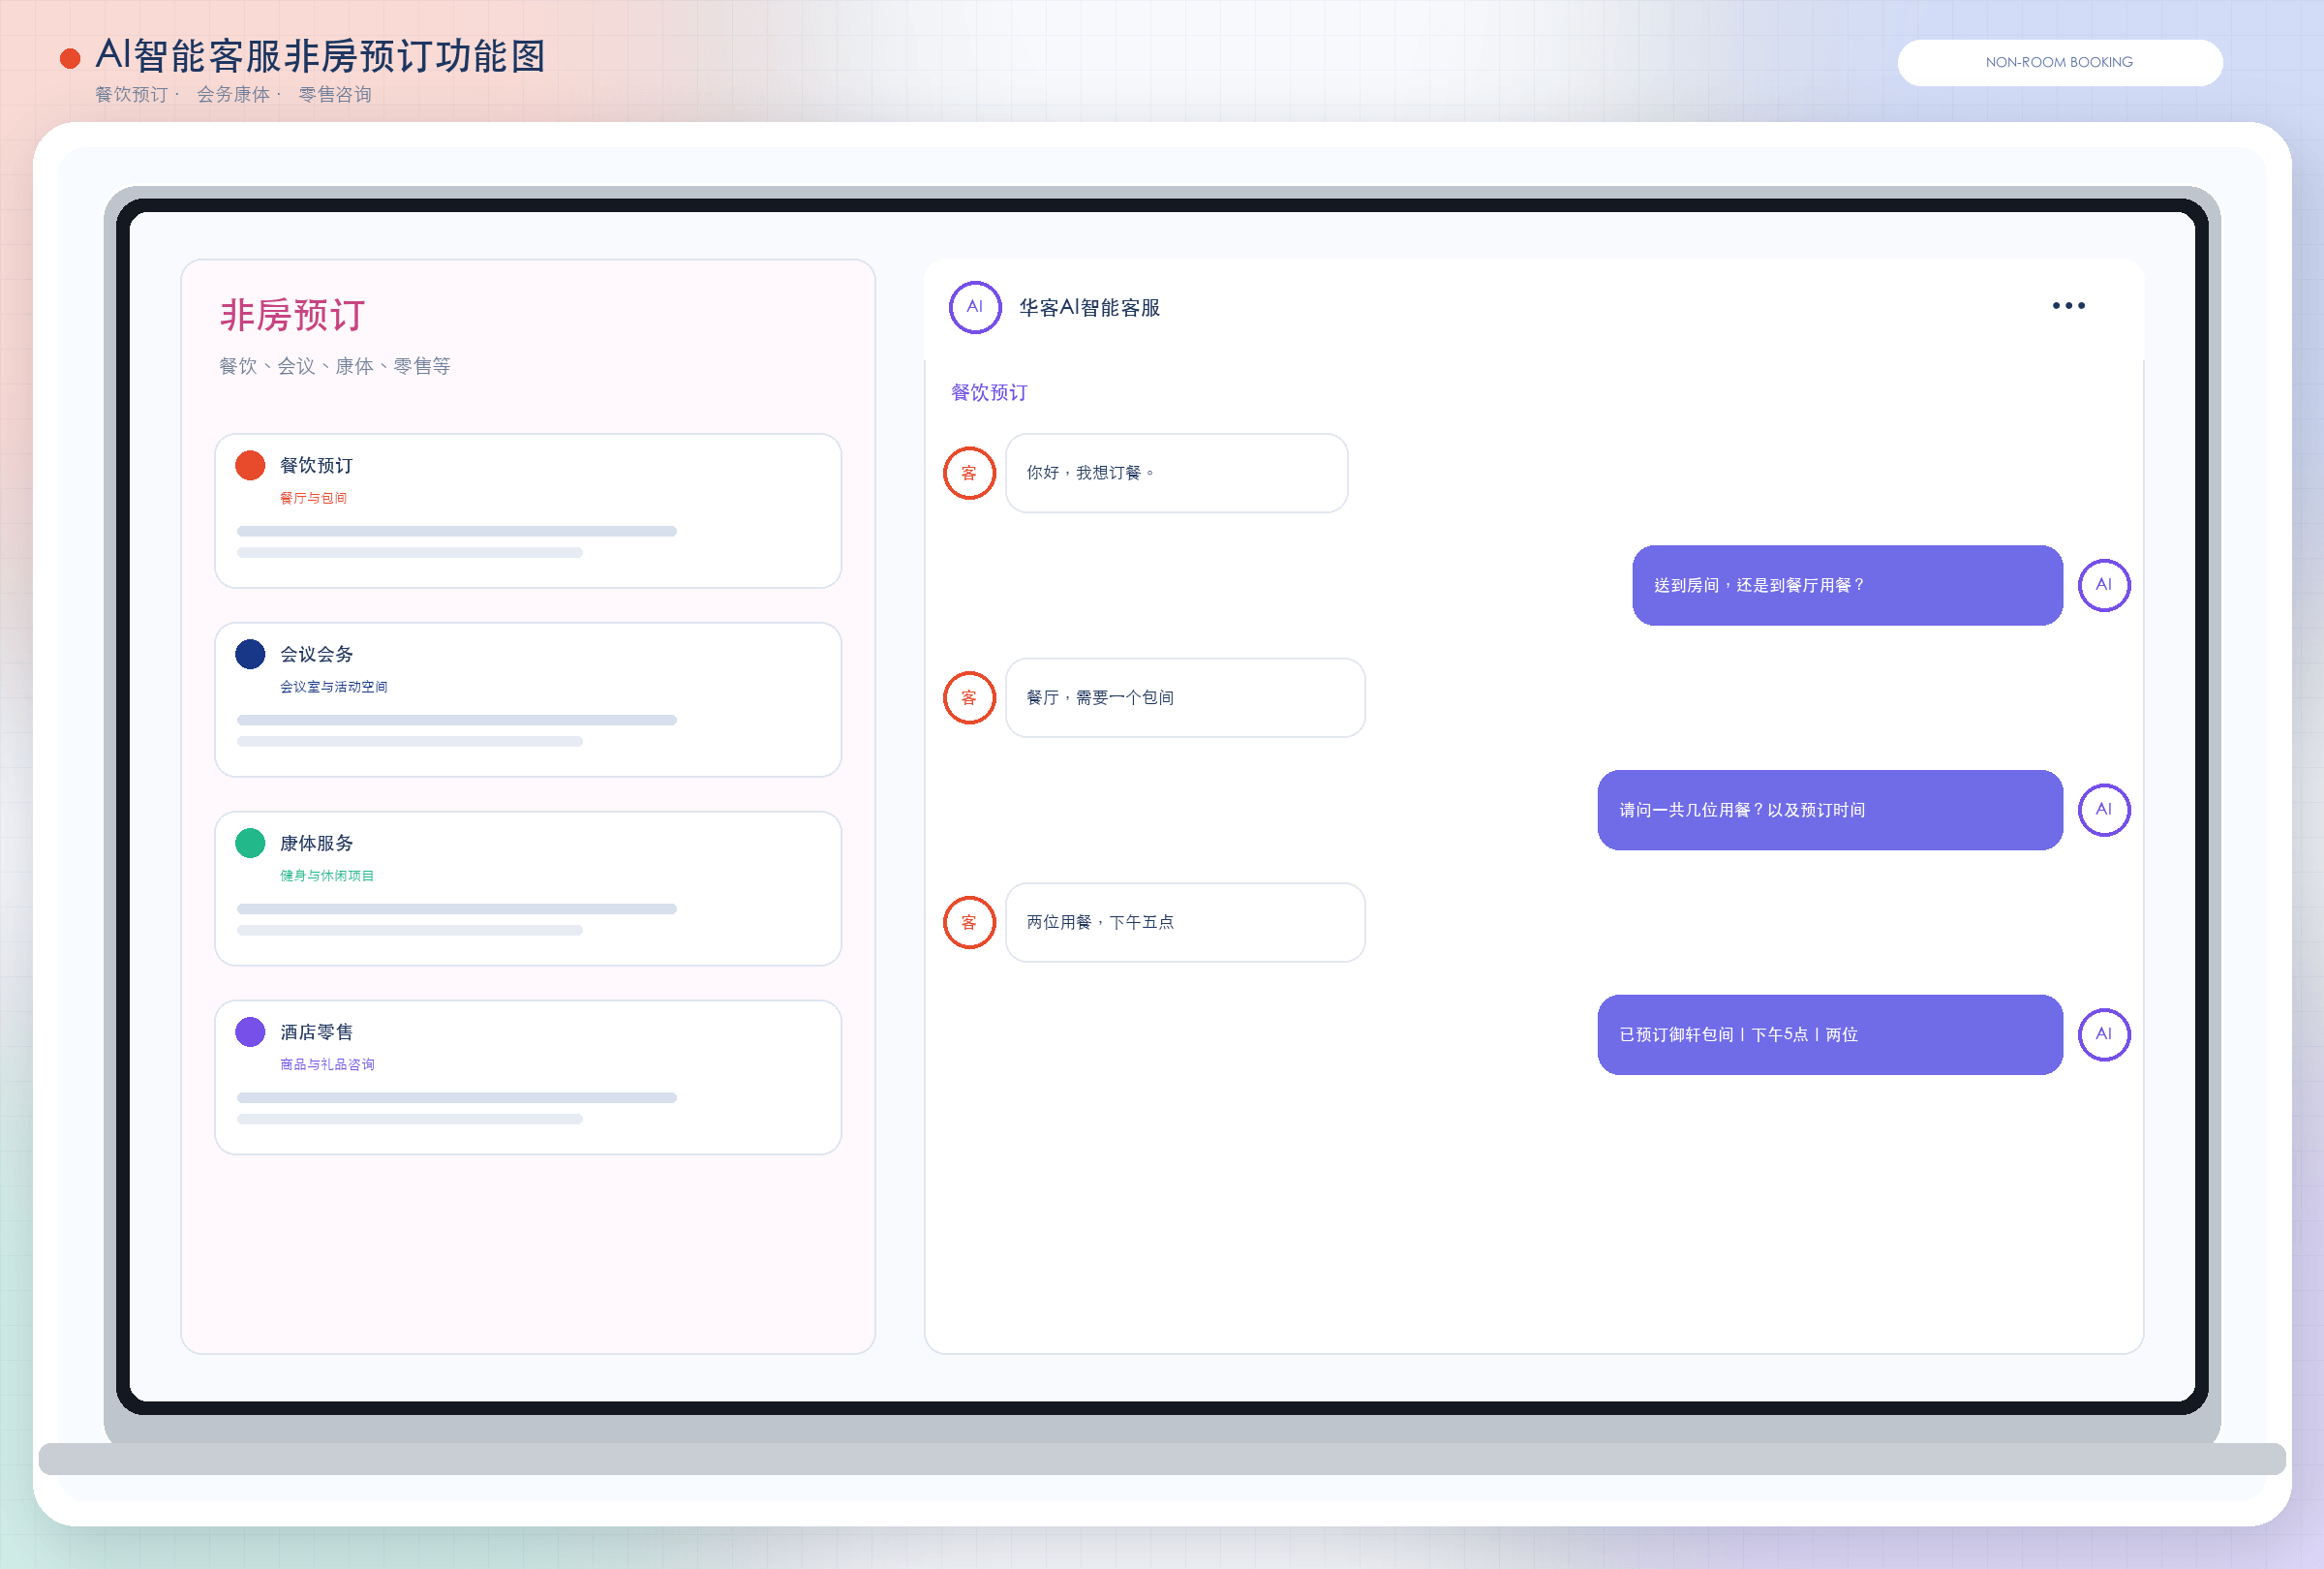Click the 零售咨询 text under page title
The width and height of the screenshot is (2324, 1569).
coord(335,94)
